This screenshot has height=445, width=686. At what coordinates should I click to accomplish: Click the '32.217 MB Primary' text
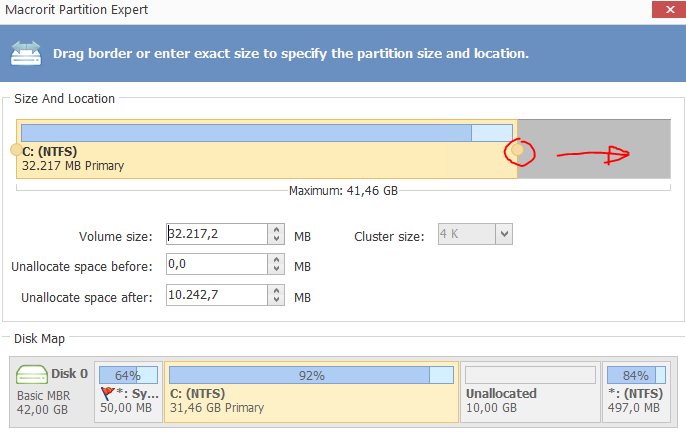(73, 166)
